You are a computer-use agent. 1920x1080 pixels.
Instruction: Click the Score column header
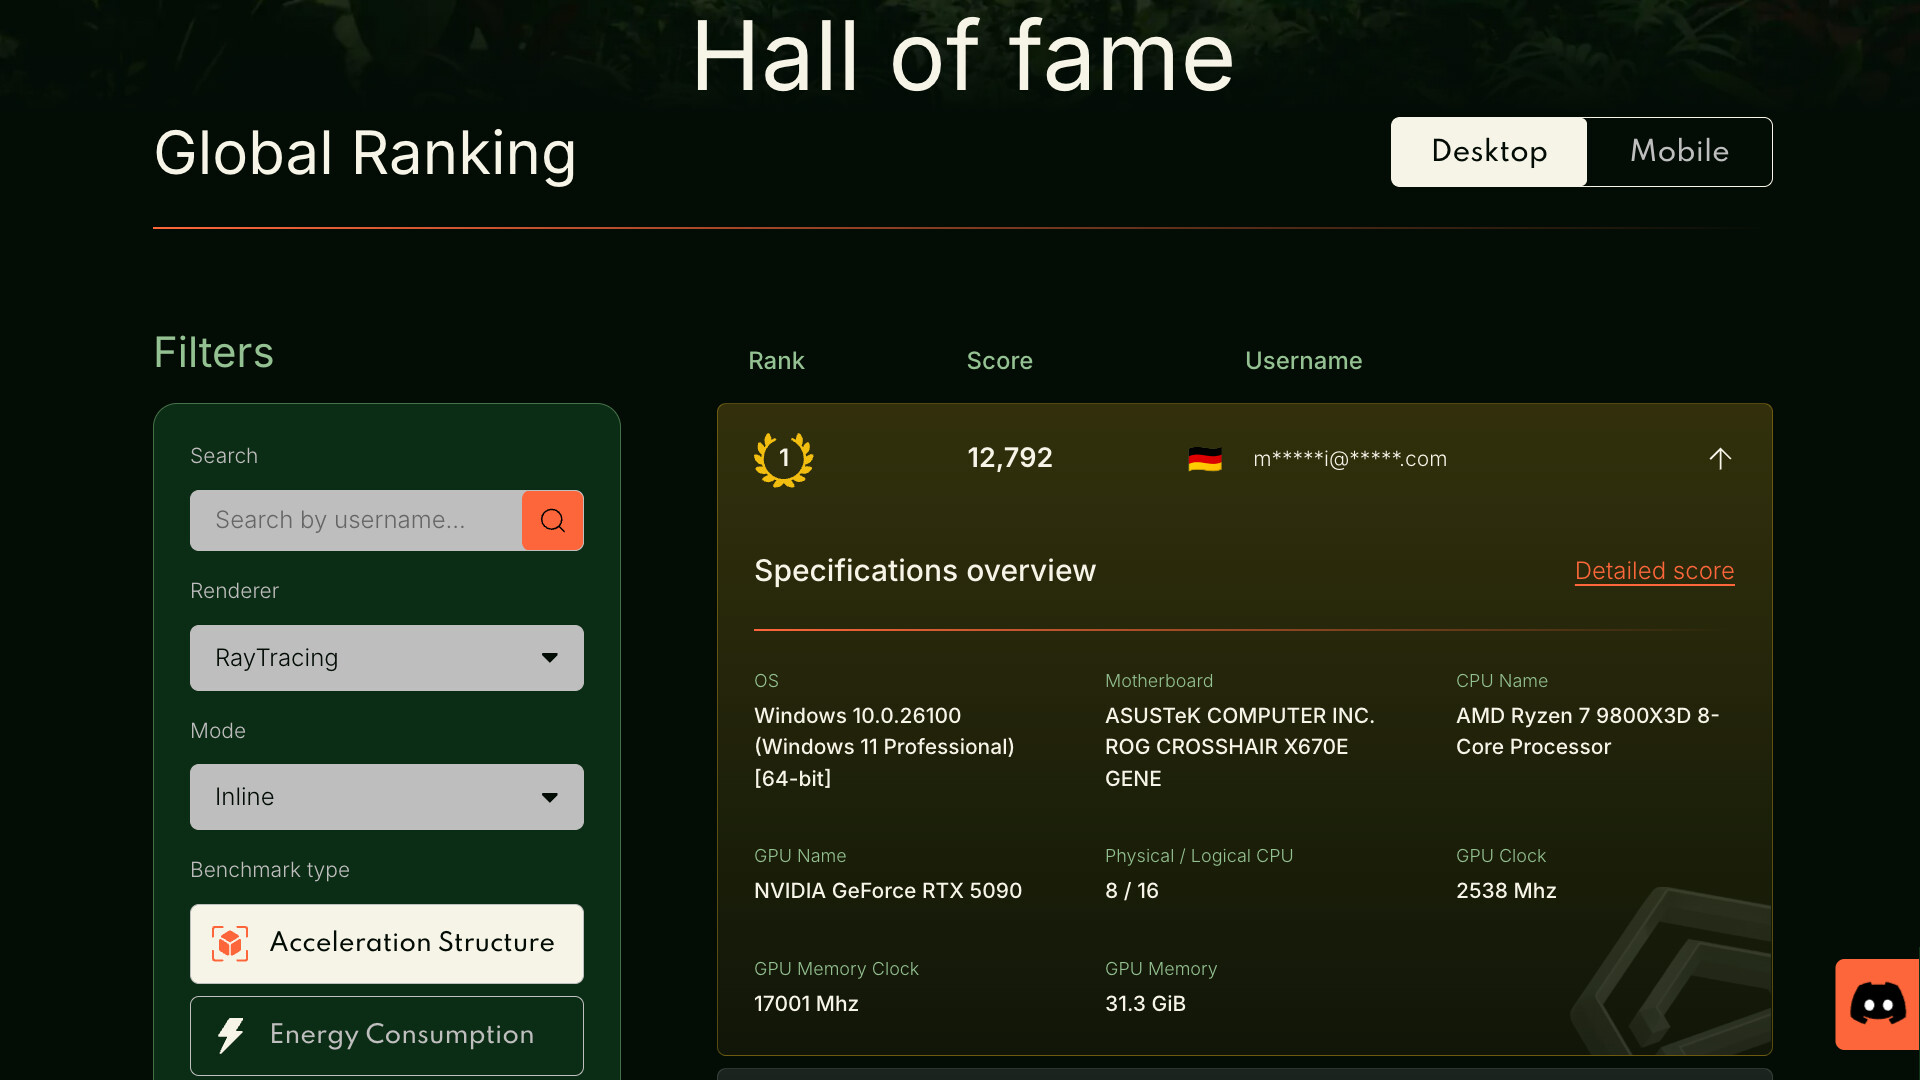click(x=999, y=360)
